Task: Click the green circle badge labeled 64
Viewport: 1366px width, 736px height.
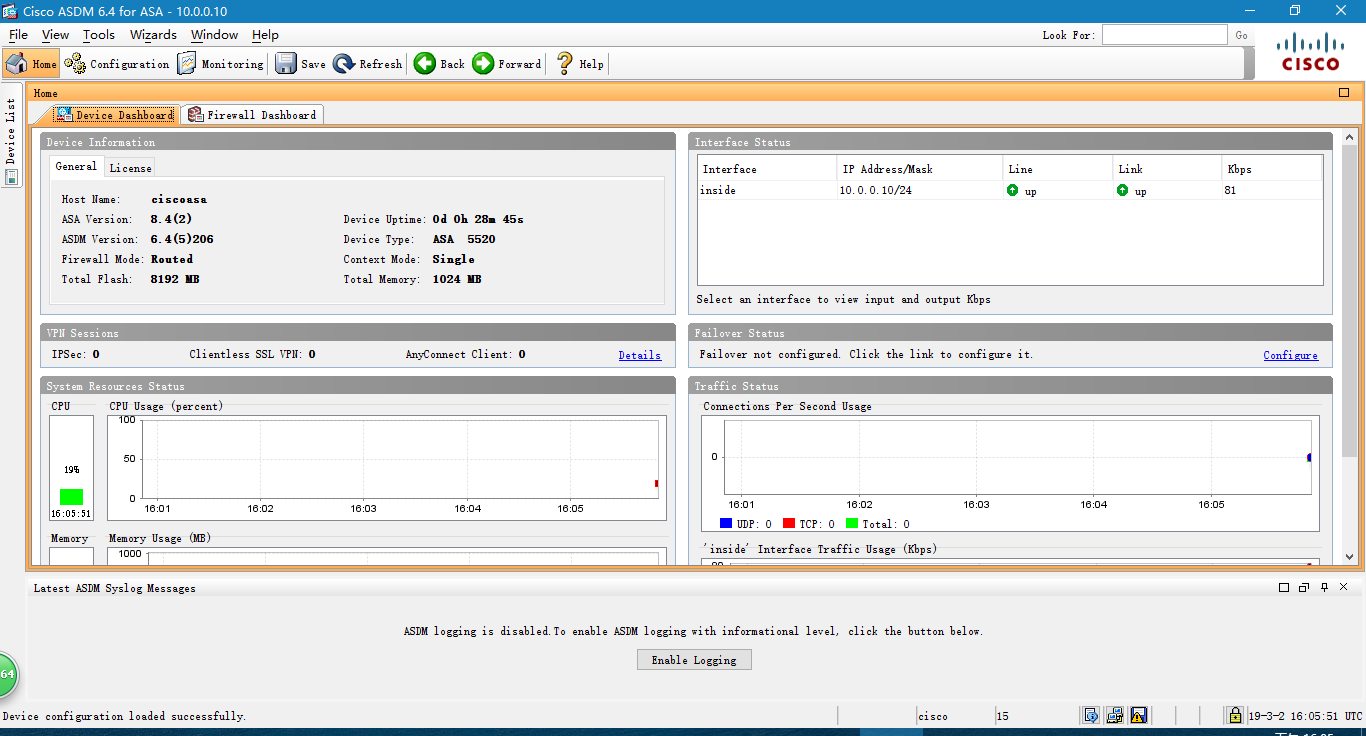Action: tap(7, 675)
